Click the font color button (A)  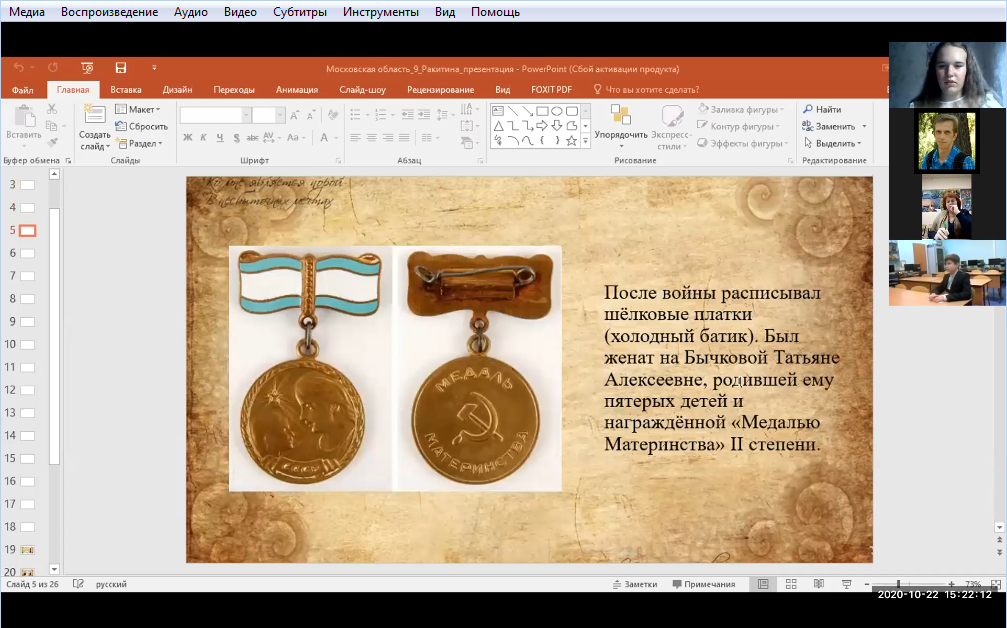click(x=324, y=137)
